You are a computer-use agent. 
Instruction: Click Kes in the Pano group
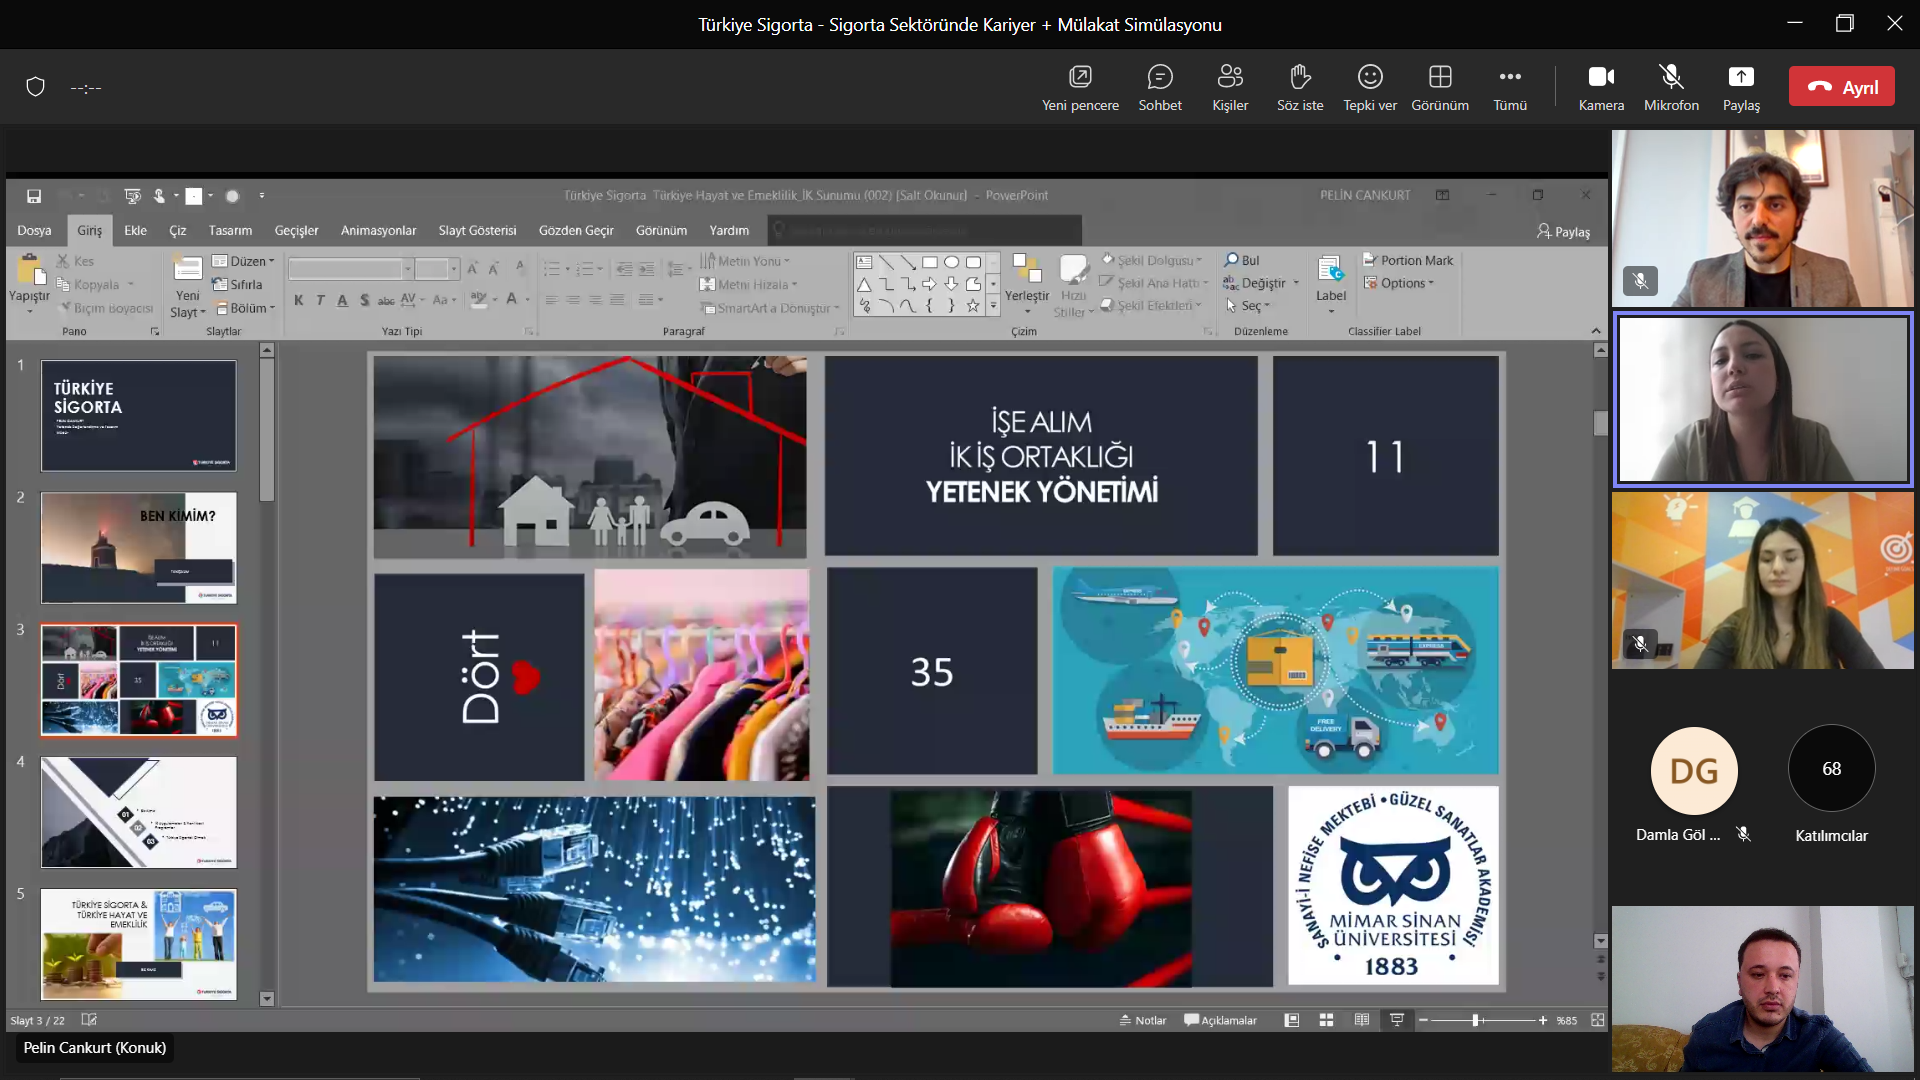point(76,261)
